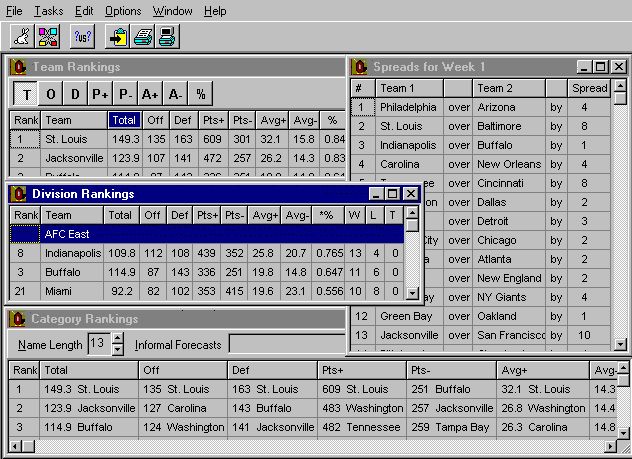The height and width of the screenshot is (459, 632).
Task: Click the Avg+ column header in Team Rankings
Action: pyautogui.click(x=272, y=120)
